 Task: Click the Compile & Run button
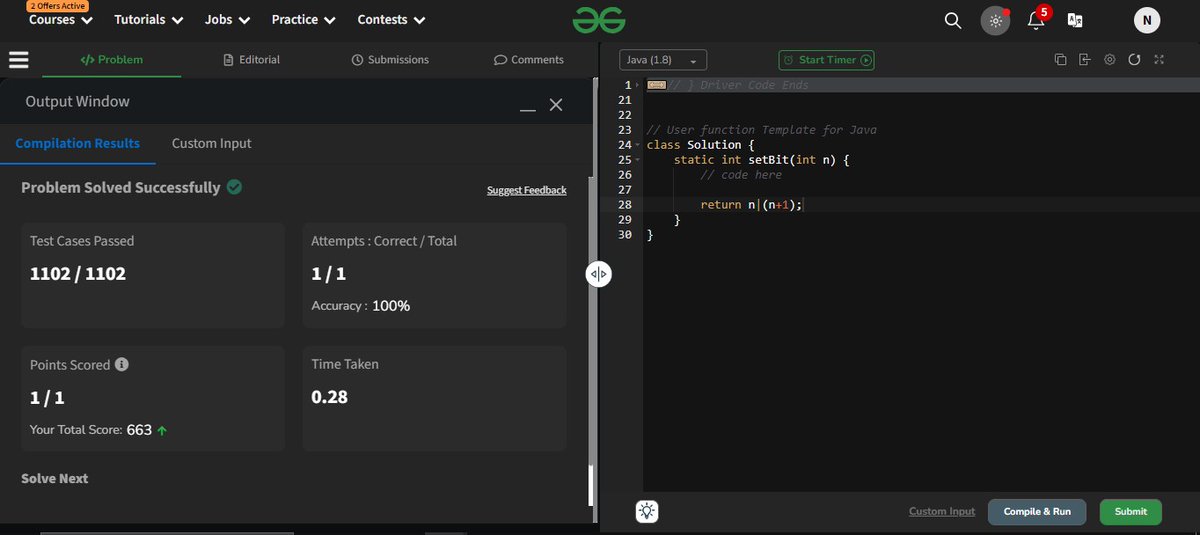(1037, 511)
